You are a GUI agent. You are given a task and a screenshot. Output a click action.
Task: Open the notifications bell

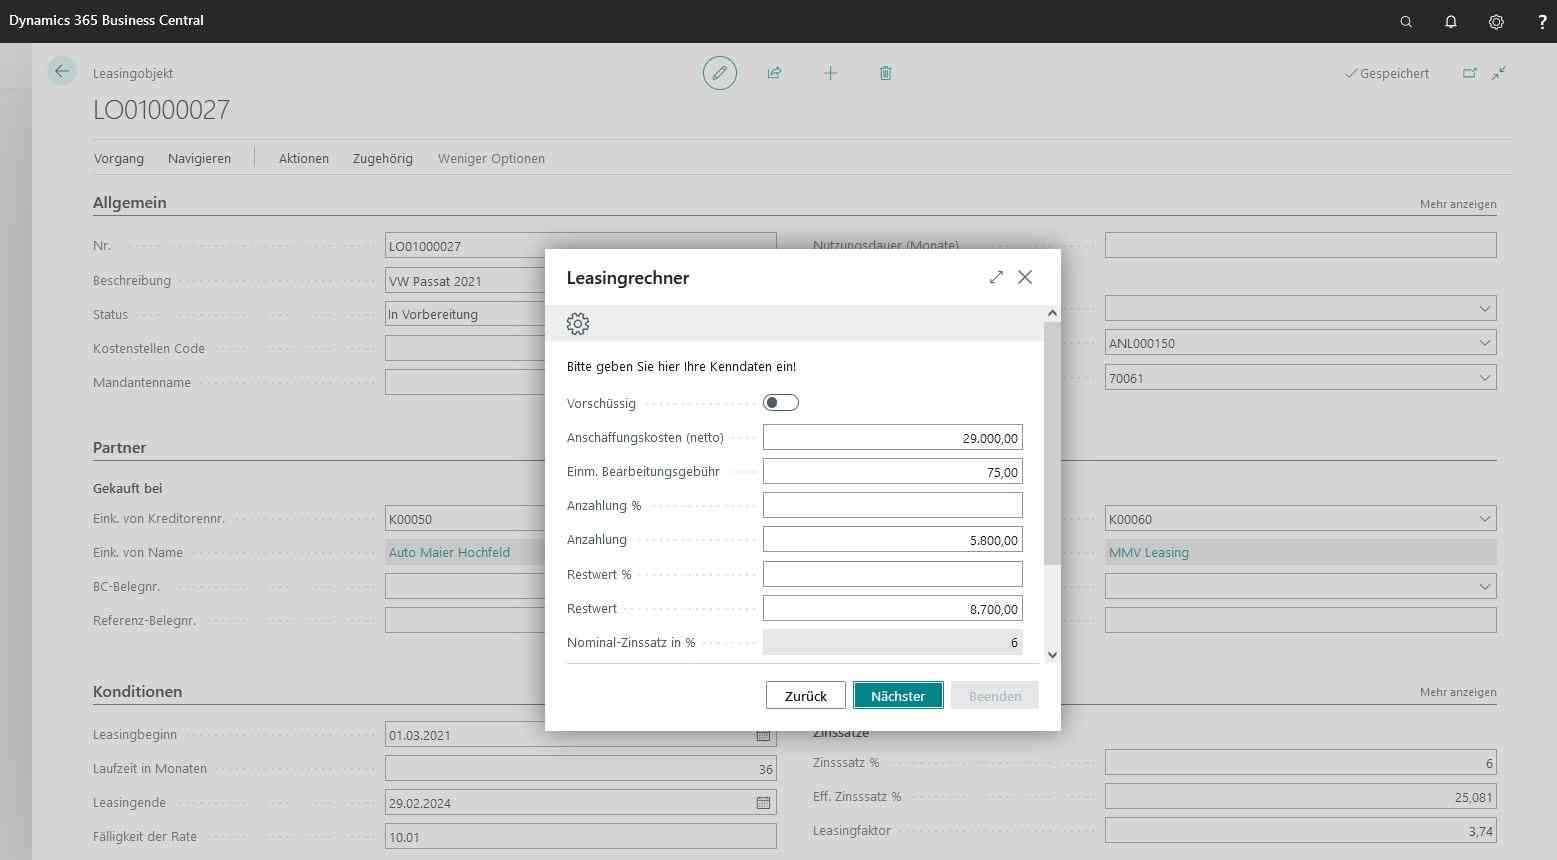pyautogui.click(x=1451, y=21)
